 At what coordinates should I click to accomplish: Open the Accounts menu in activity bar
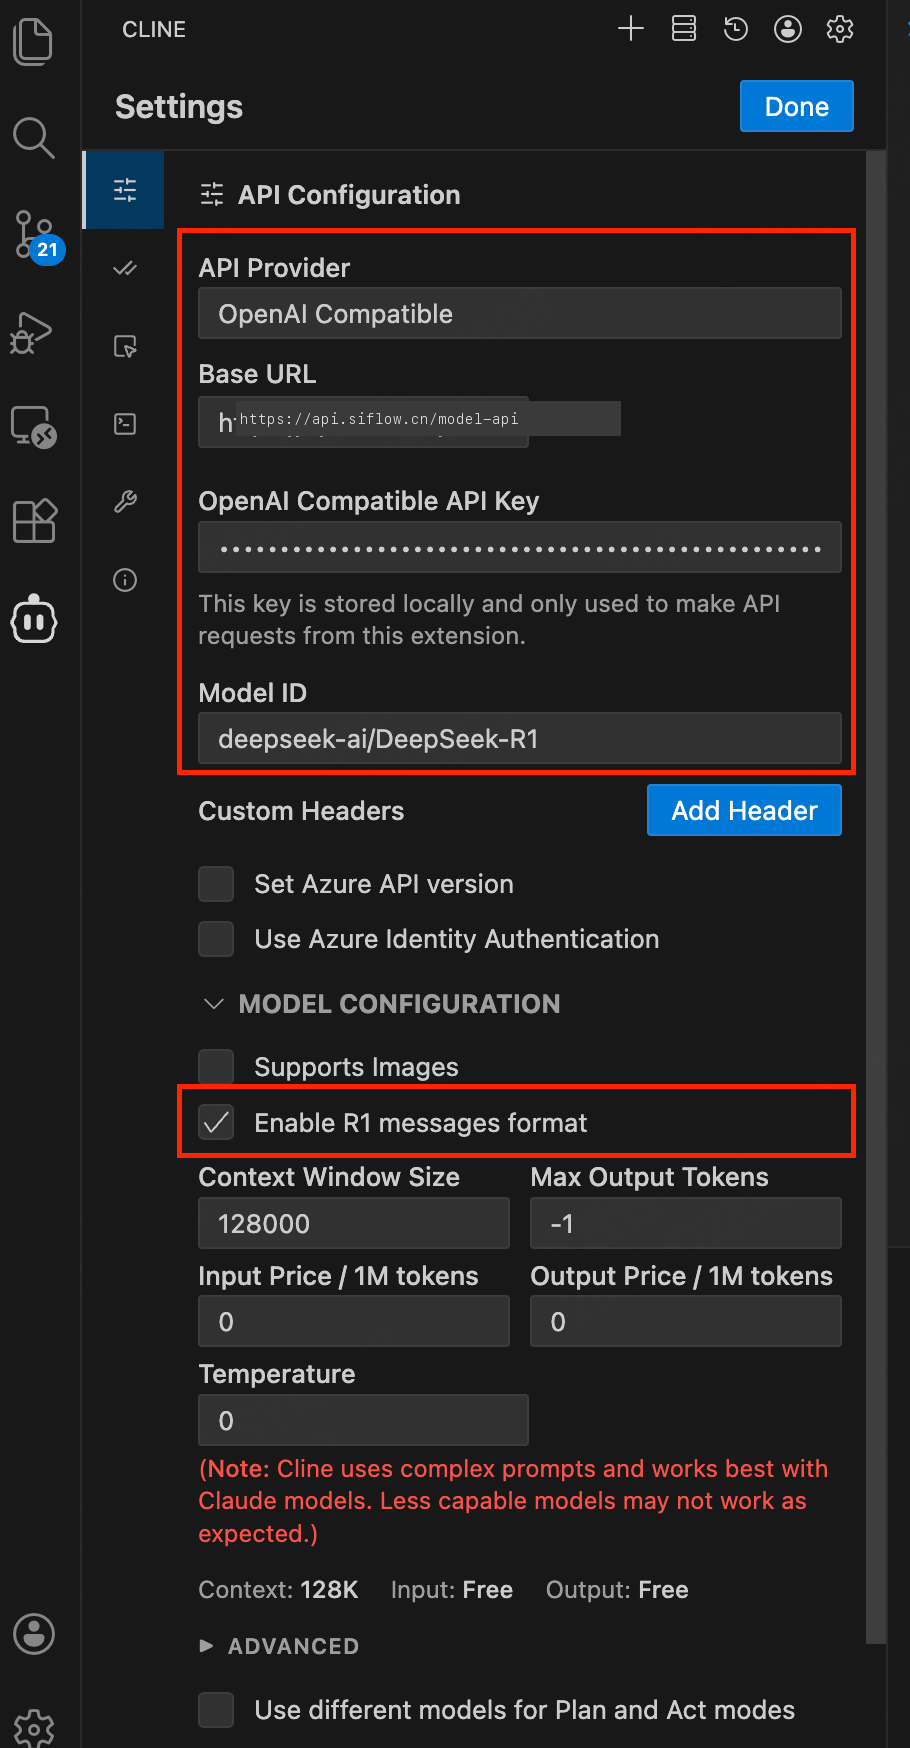click(x=34, y=1634)
